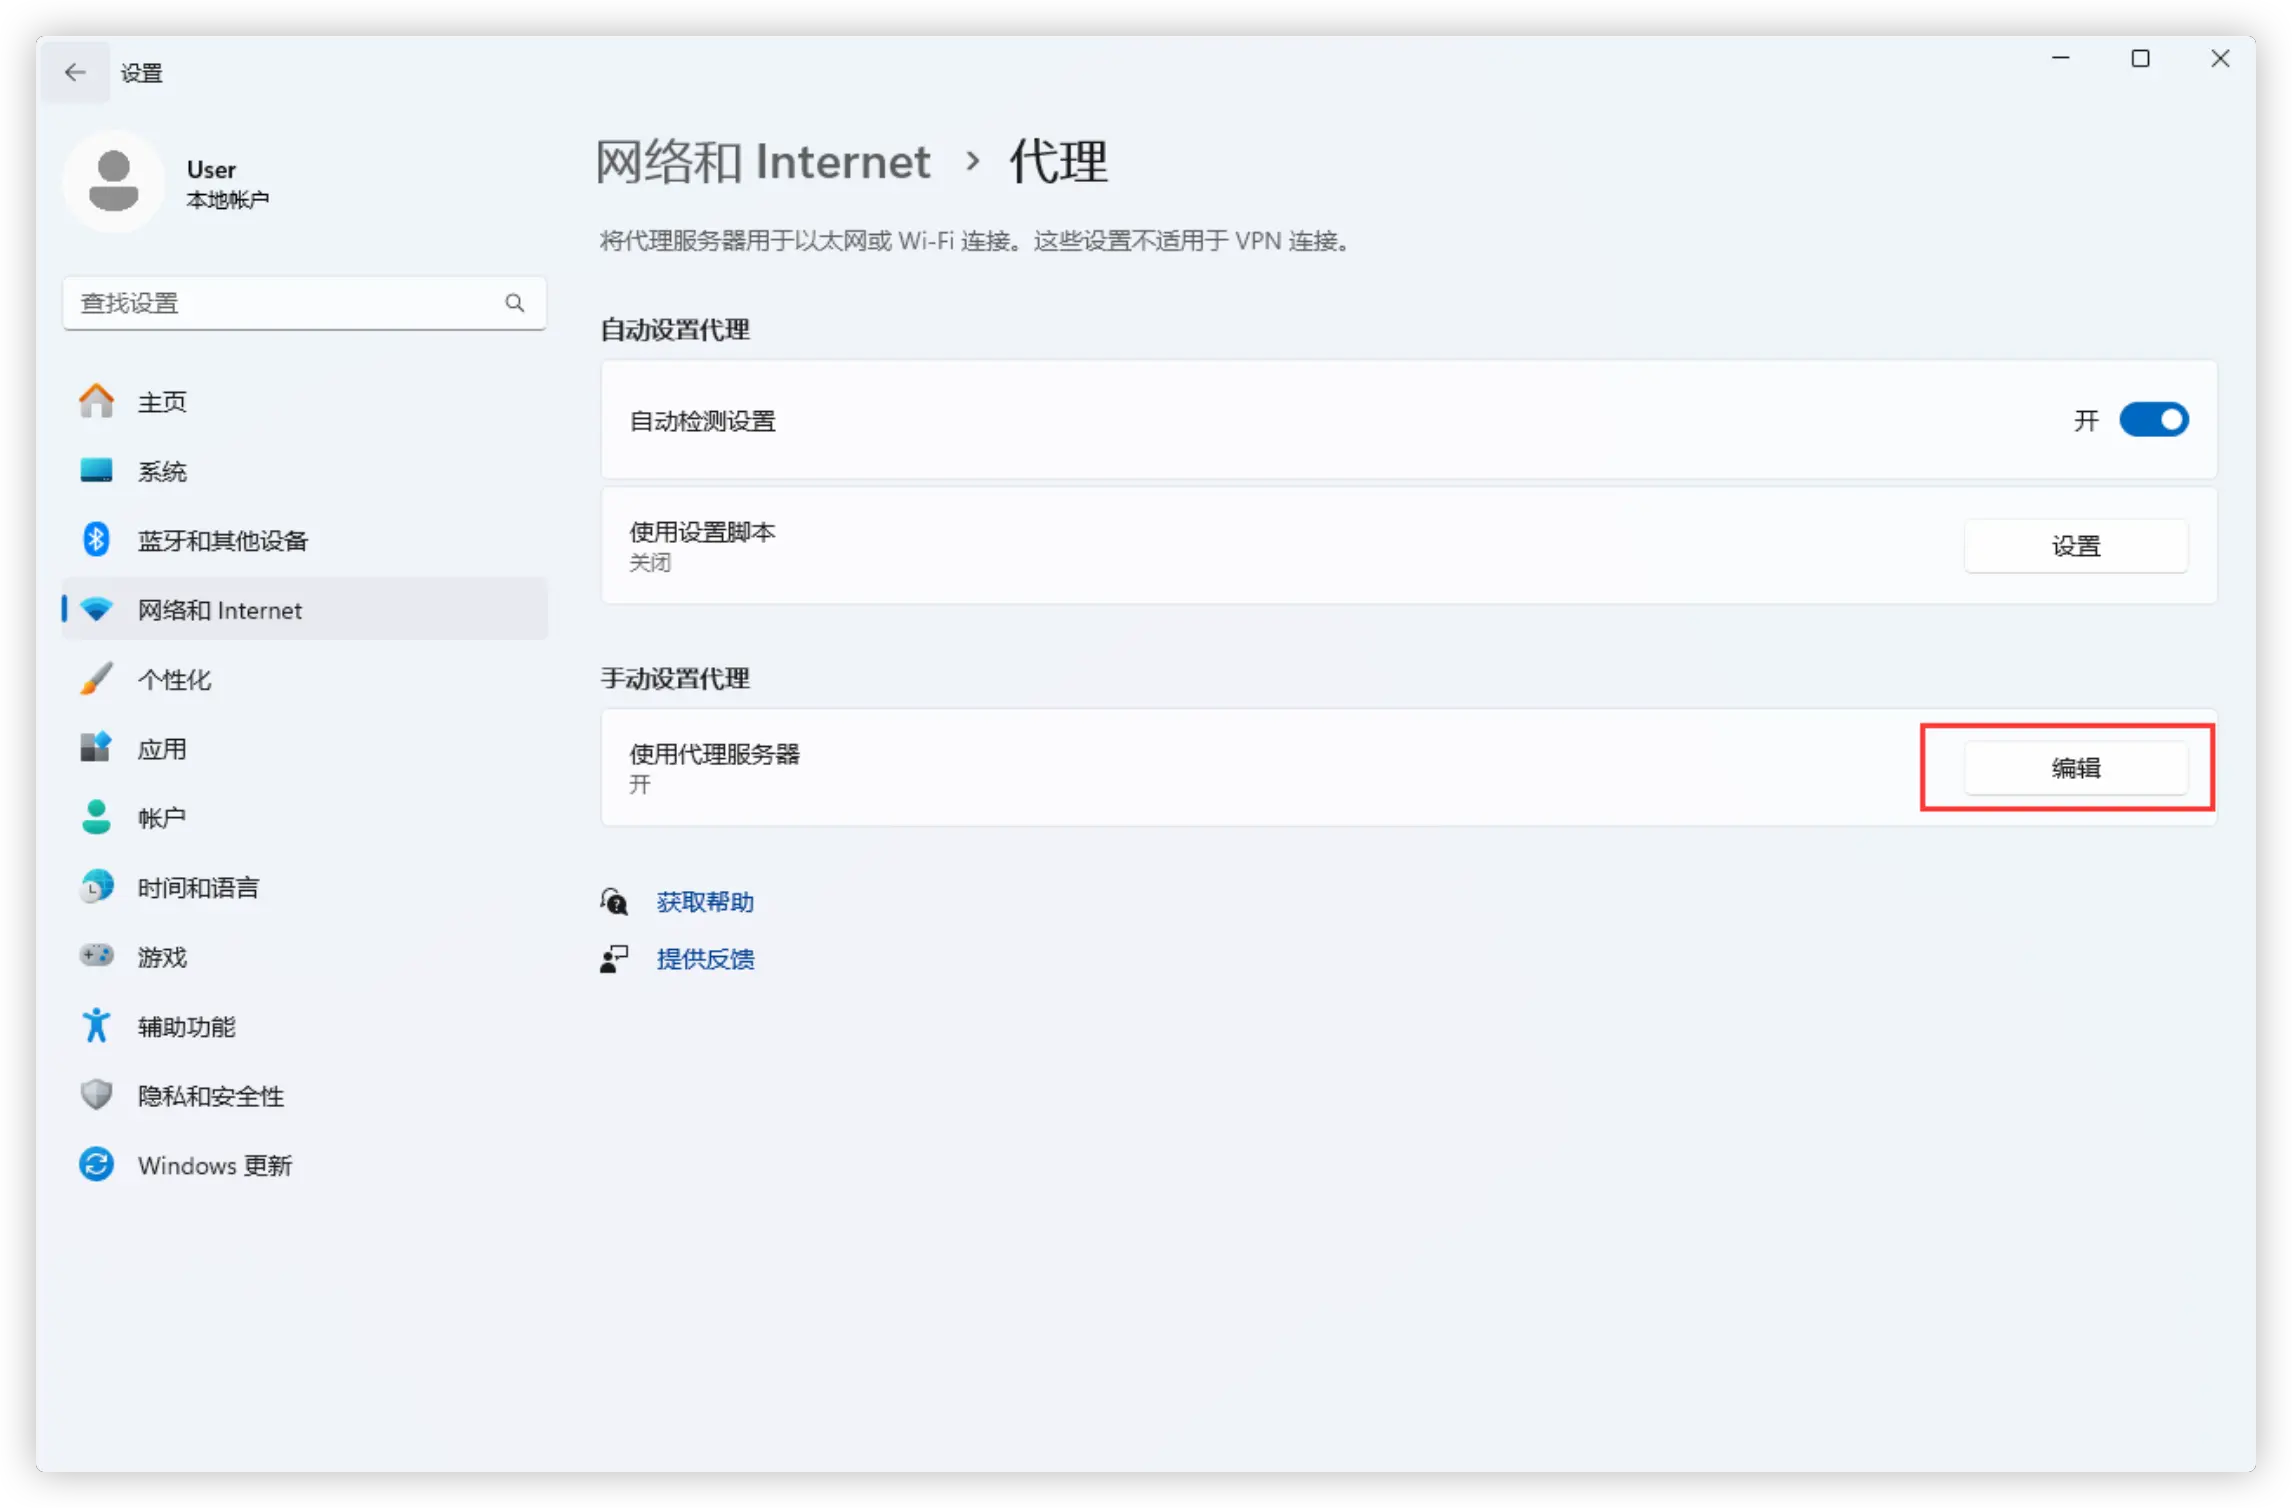Click the 时间和语言 globe clock icon
This screenshot has width=2292, height=1508.
(97, 887)
